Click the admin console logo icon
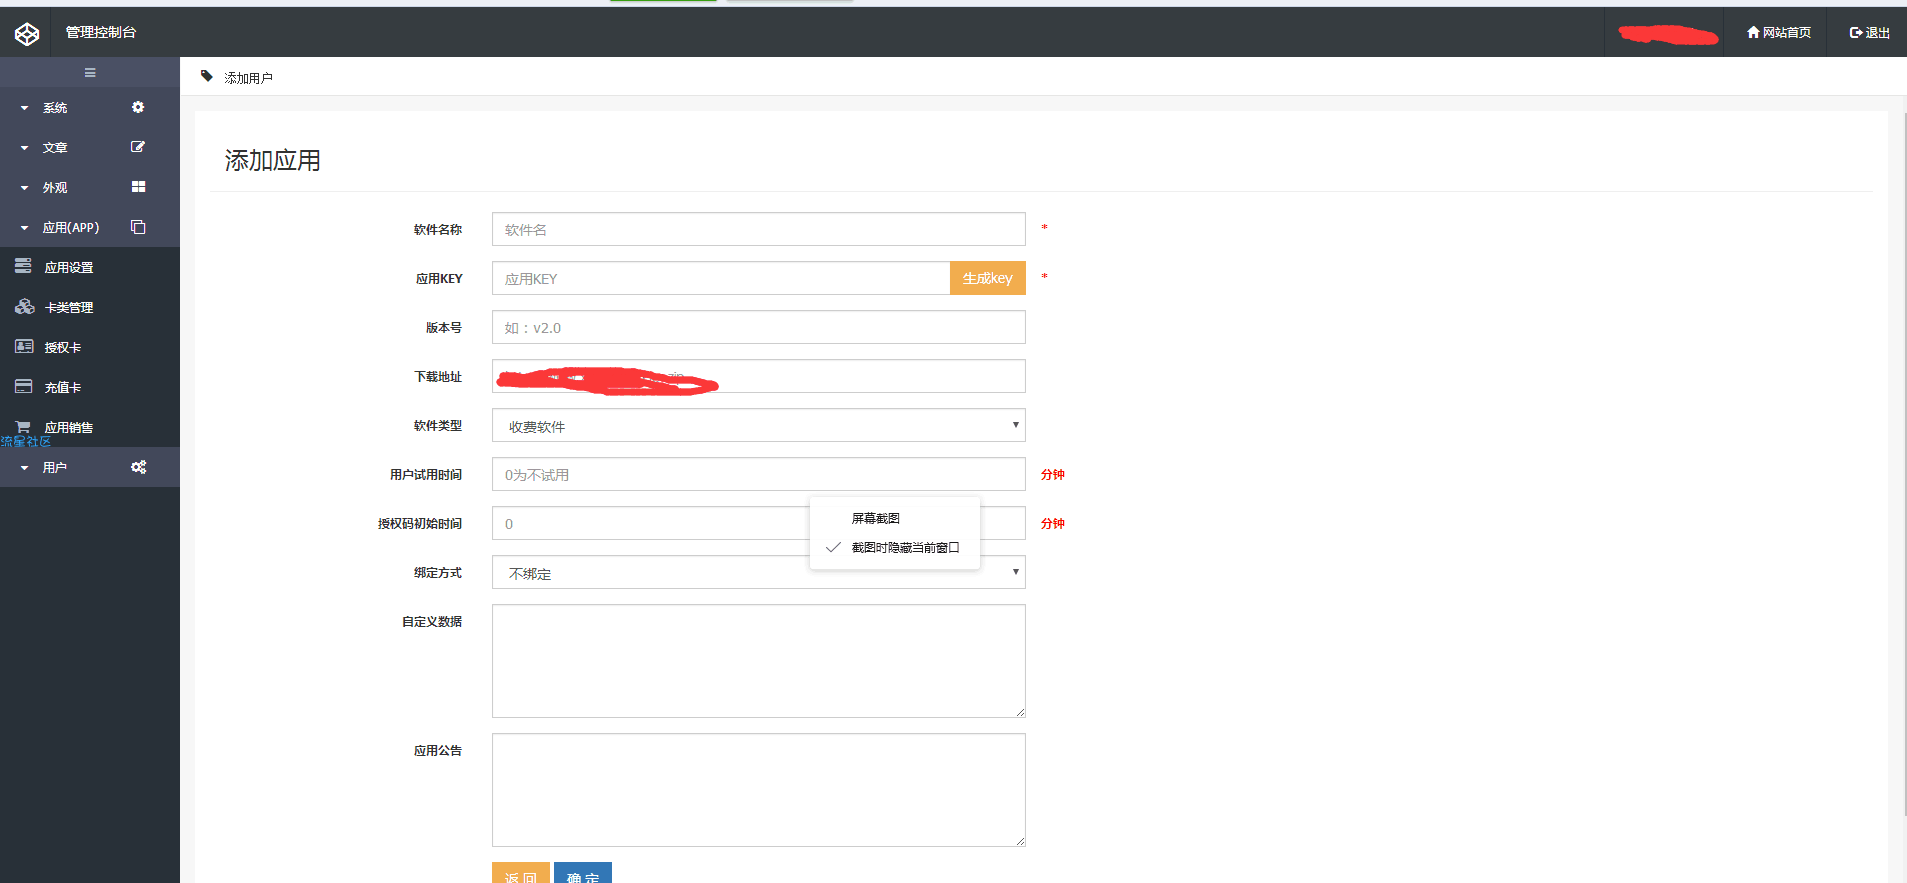Image resolution: width=1907 pixels, height=883 pixels. tap(27, 34)
